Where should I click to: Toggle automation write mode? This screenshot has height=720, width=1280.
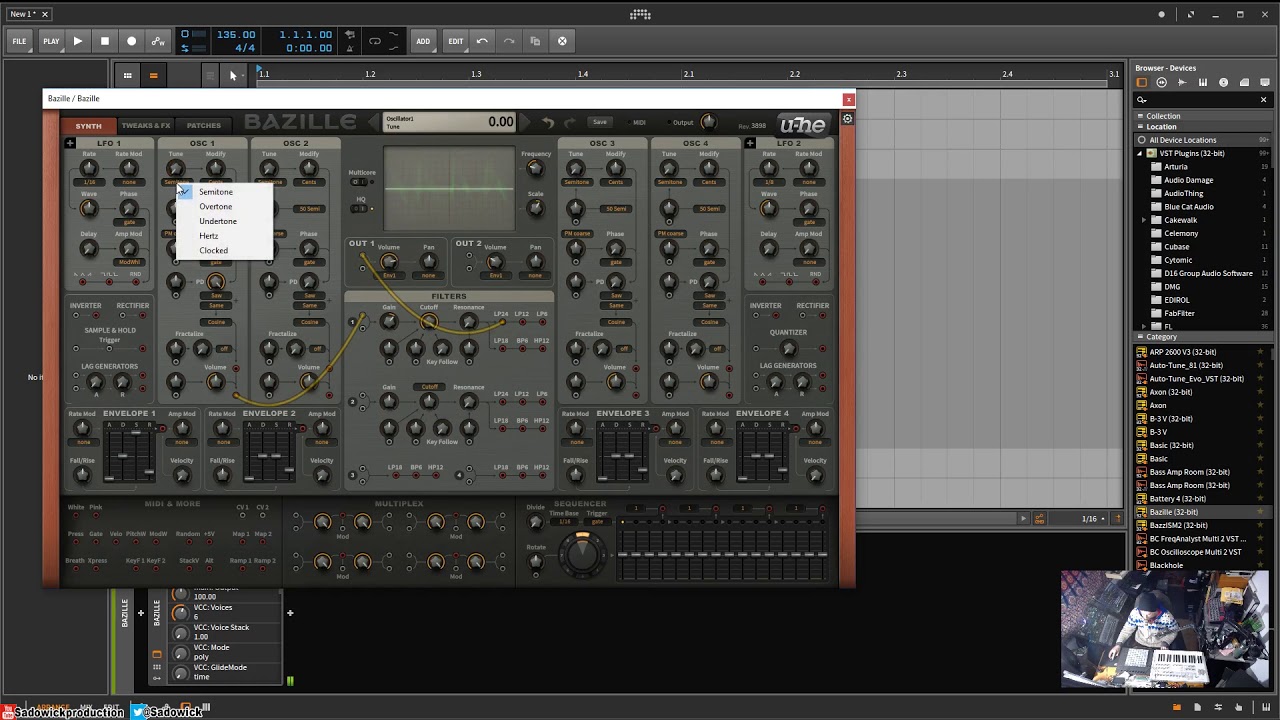point(158,41)
